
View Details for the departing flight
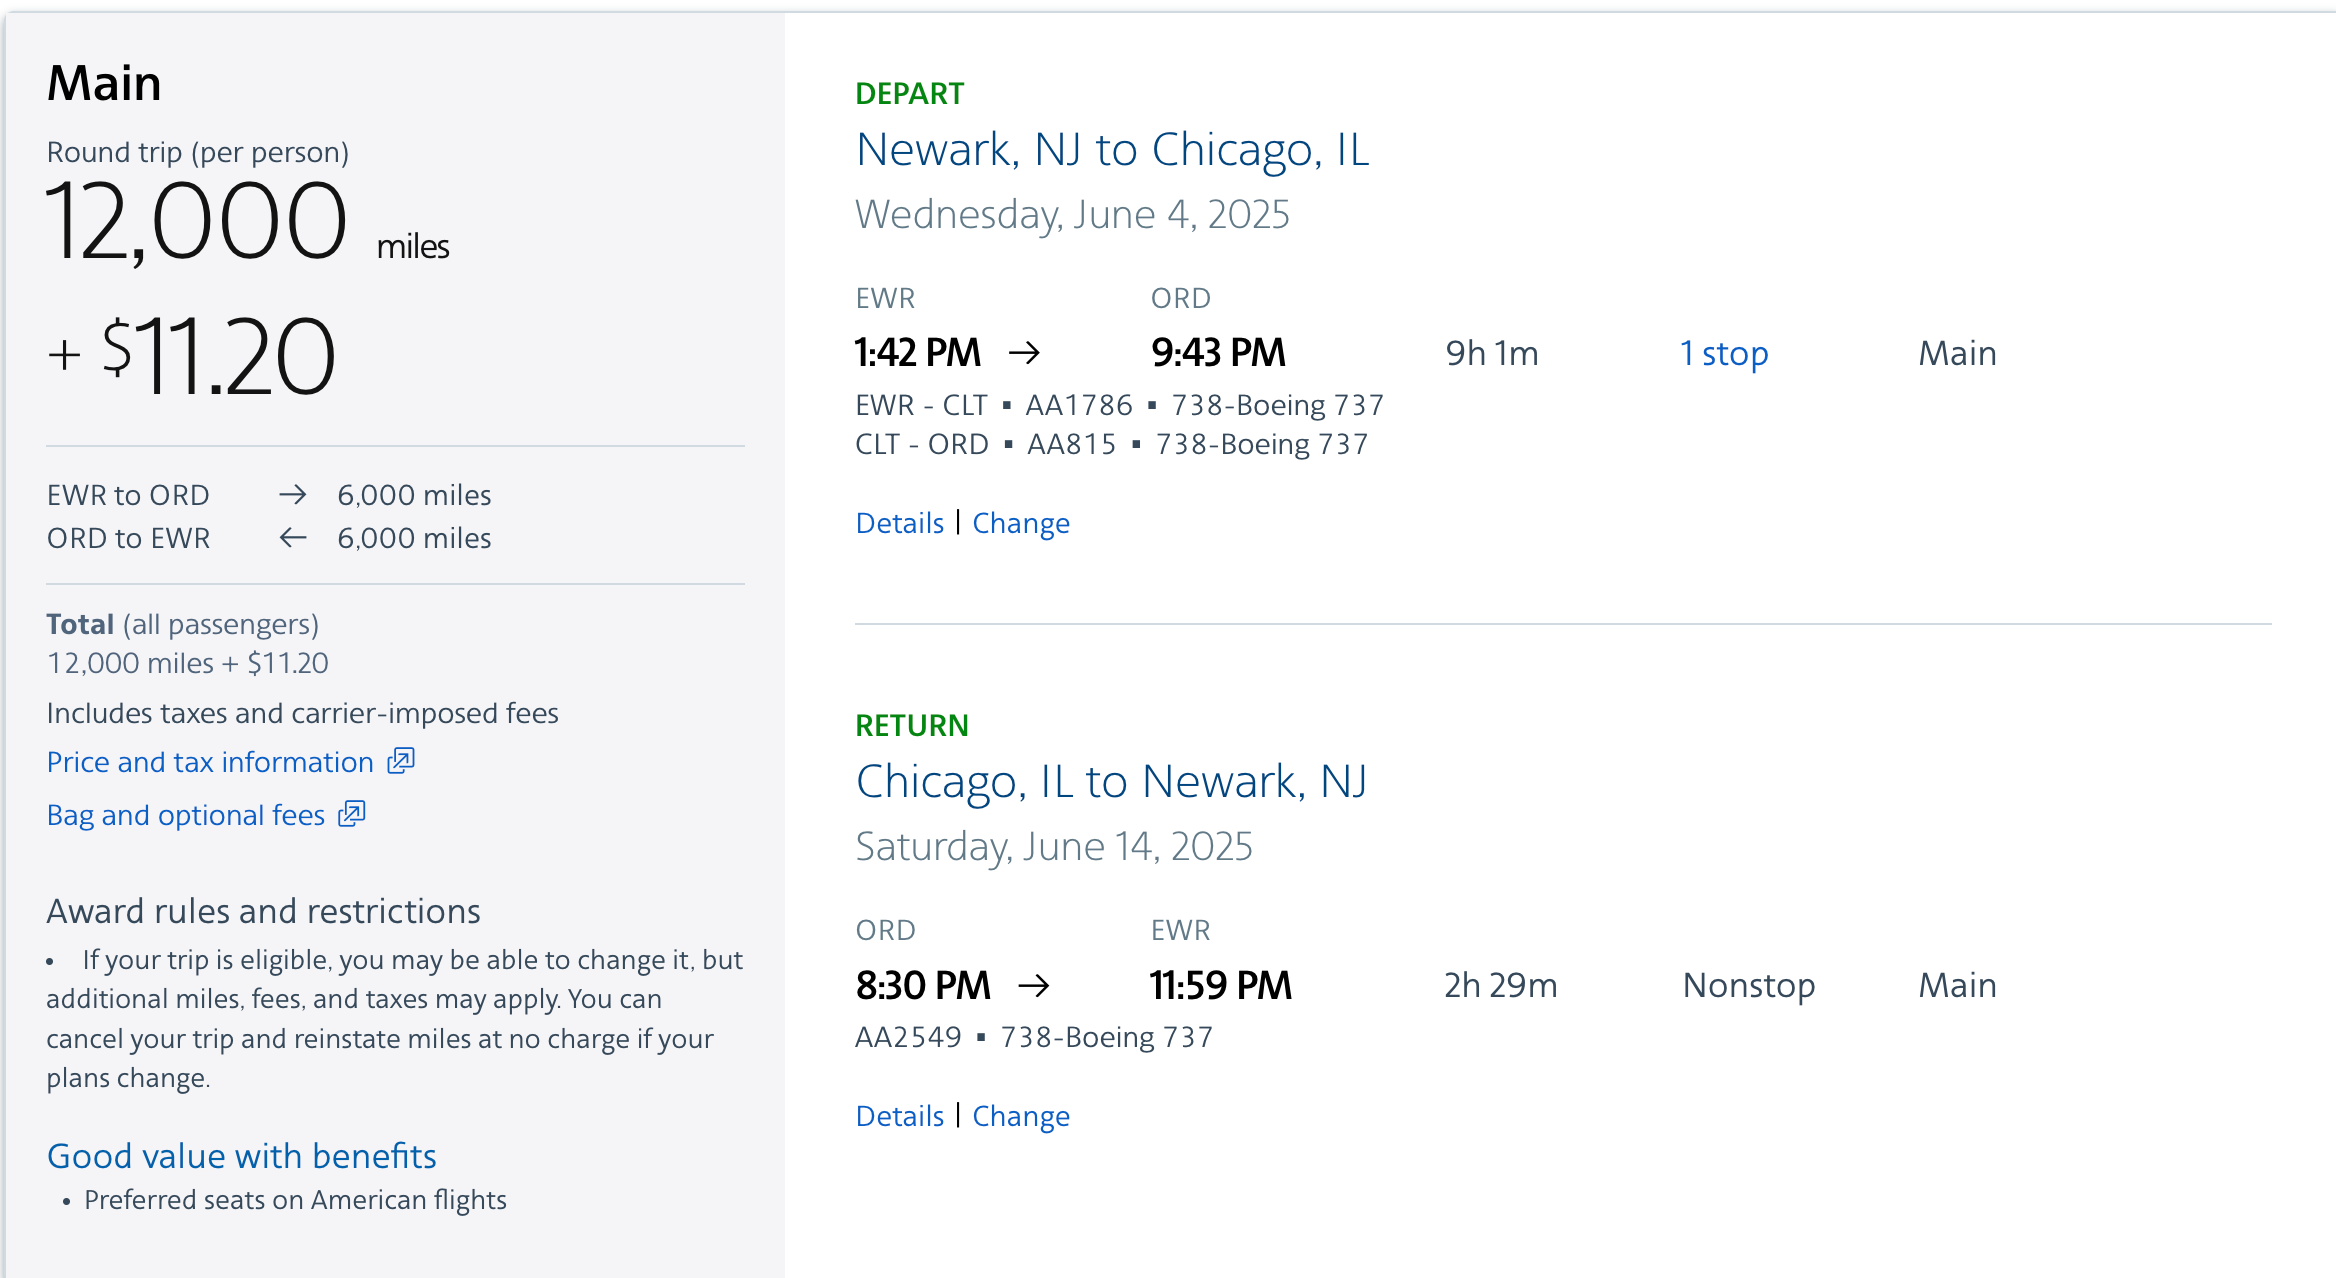[899, 522]
